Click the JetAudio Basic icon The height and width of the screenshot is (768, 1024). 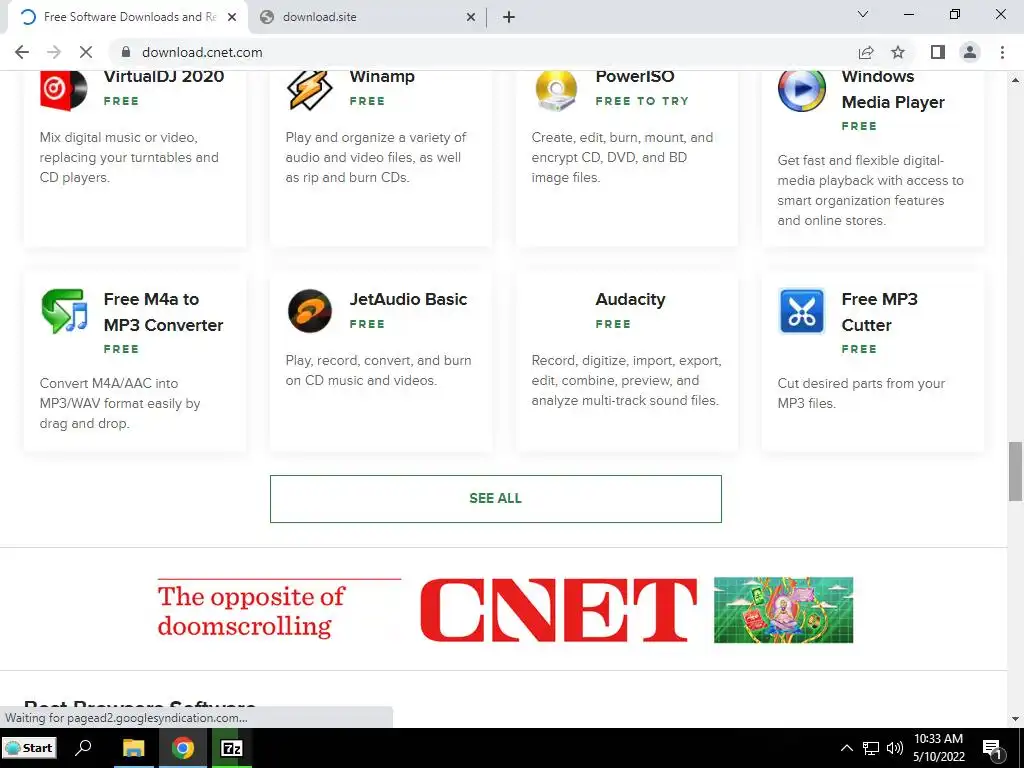click(310, 311)
